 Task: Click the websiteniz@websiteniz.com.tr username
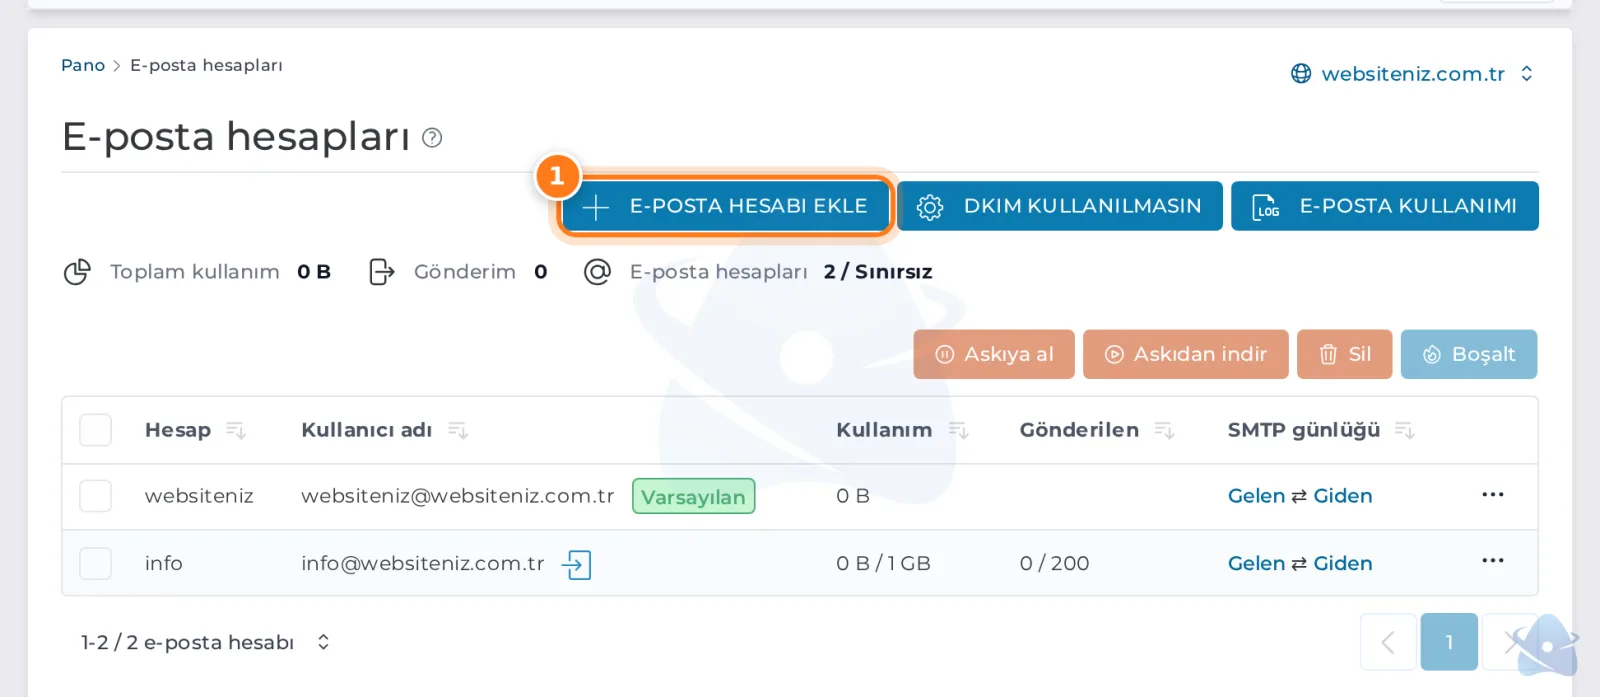(458, 496)
